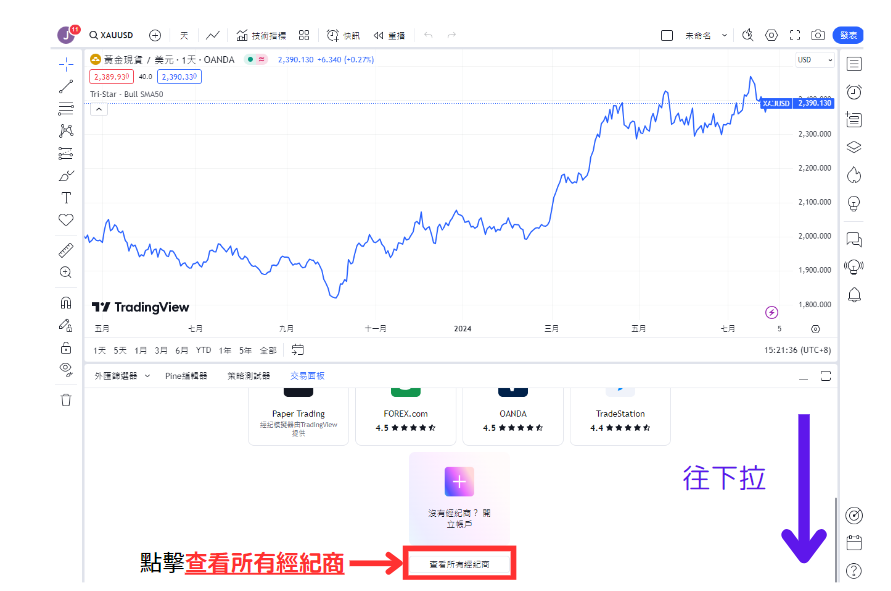
Task: Click the redo arrow
Action: [452, 35]
